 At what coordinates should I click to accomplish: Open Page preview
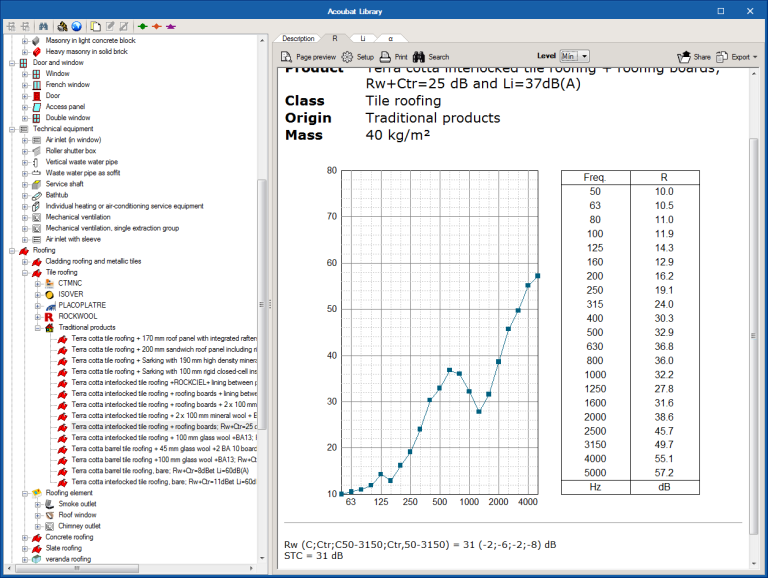click(x=308, y=57)
